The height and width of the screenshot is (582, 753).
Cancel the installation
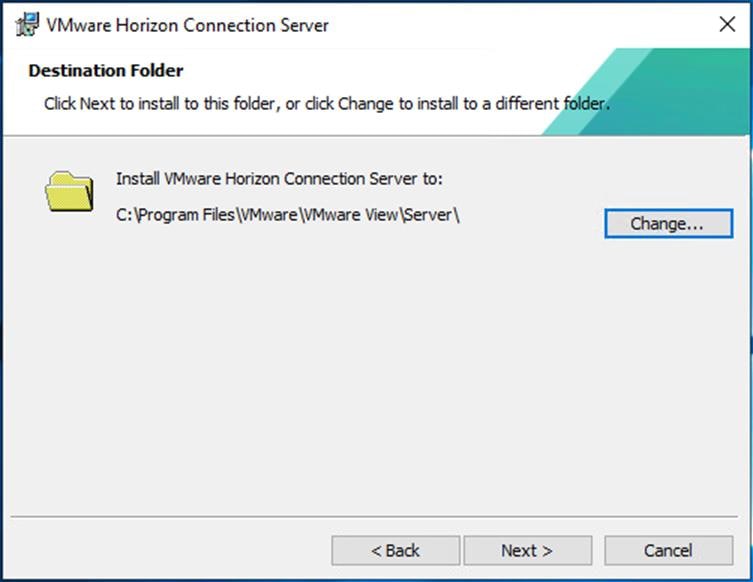point(668,550)
